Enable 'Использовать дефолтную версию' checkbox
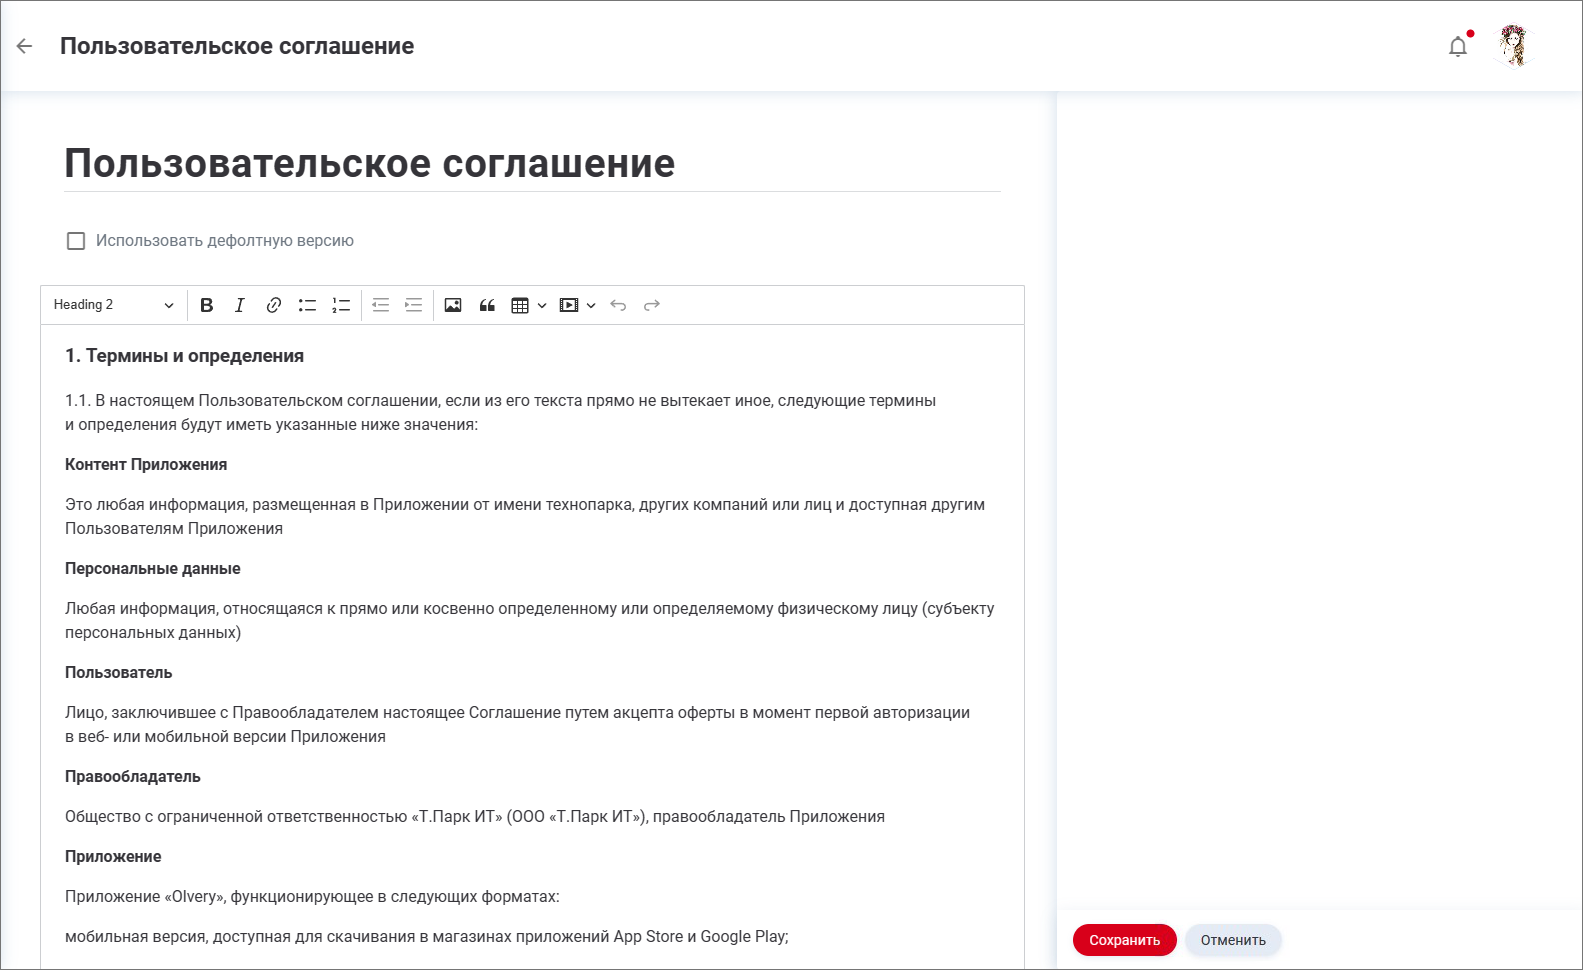Image resolution: width=1583 pixels, height=970 pixels. click(76, 241)
